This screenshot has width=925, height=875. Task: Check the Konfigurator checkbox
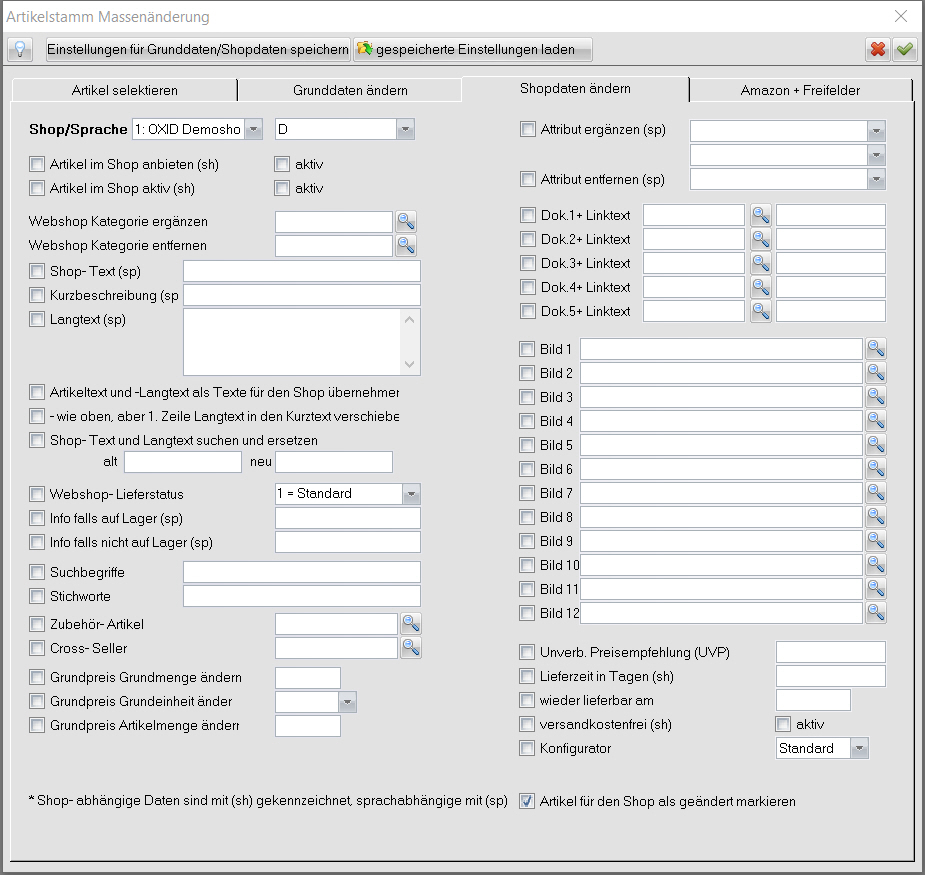point(527,748)
